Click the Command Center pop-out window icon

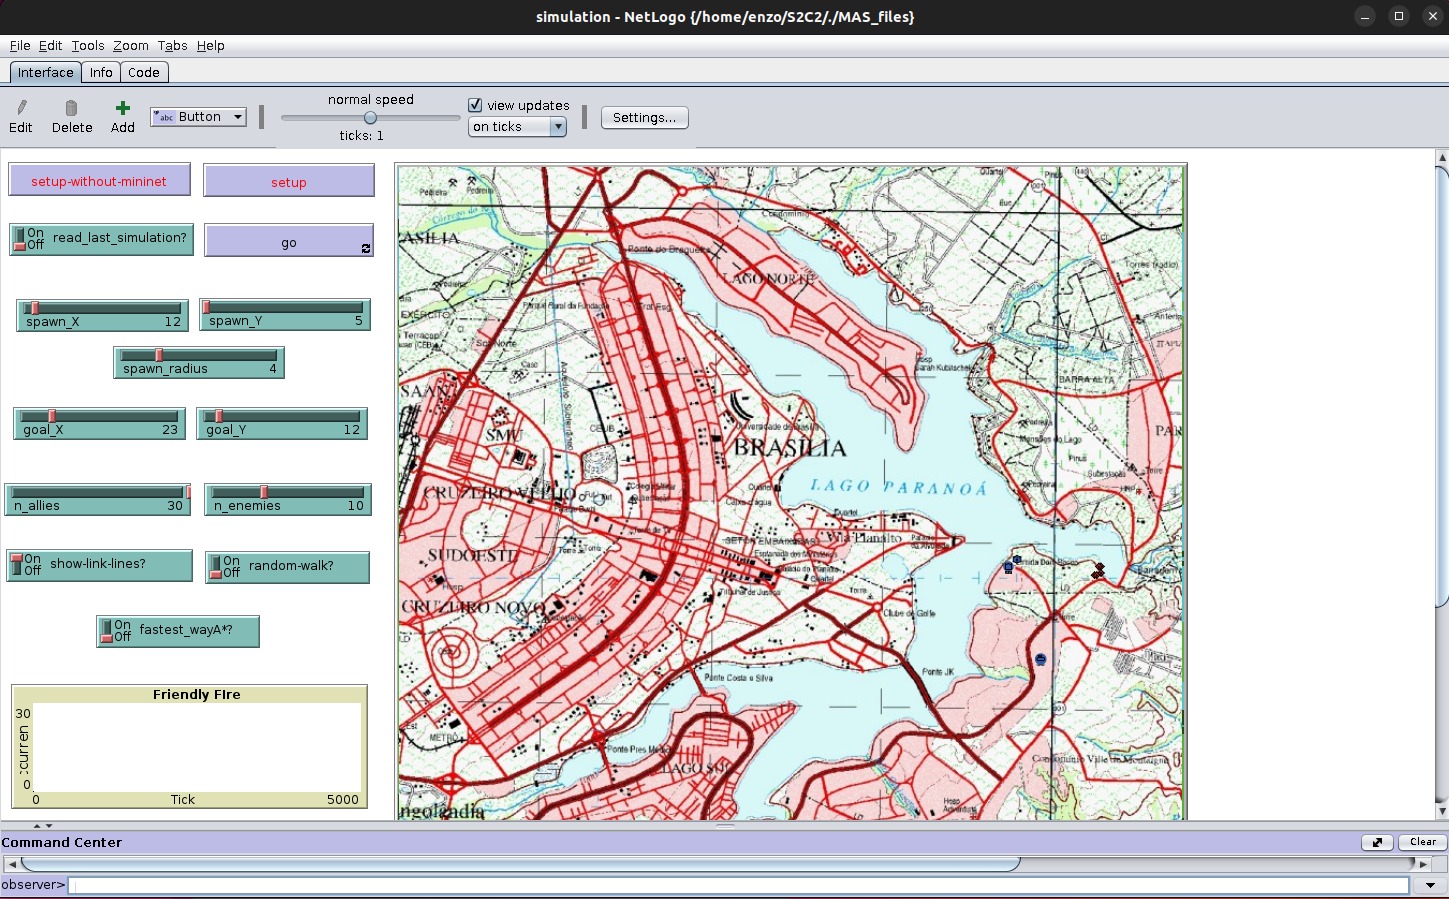click(1377, 842)
